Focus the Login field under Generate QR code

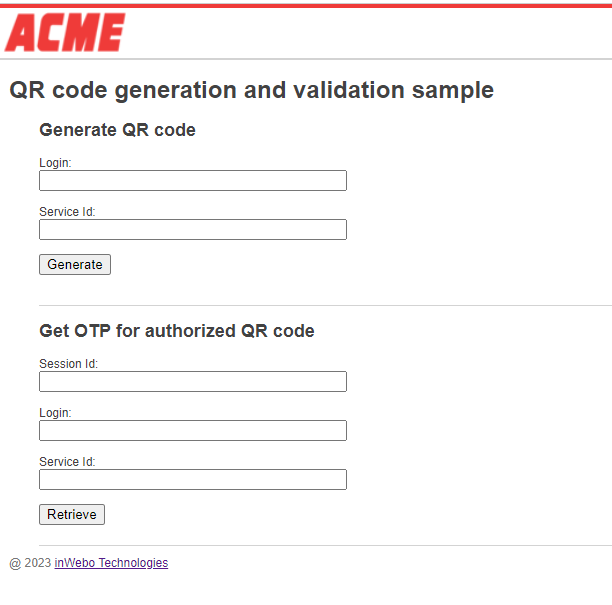[193, 181]
